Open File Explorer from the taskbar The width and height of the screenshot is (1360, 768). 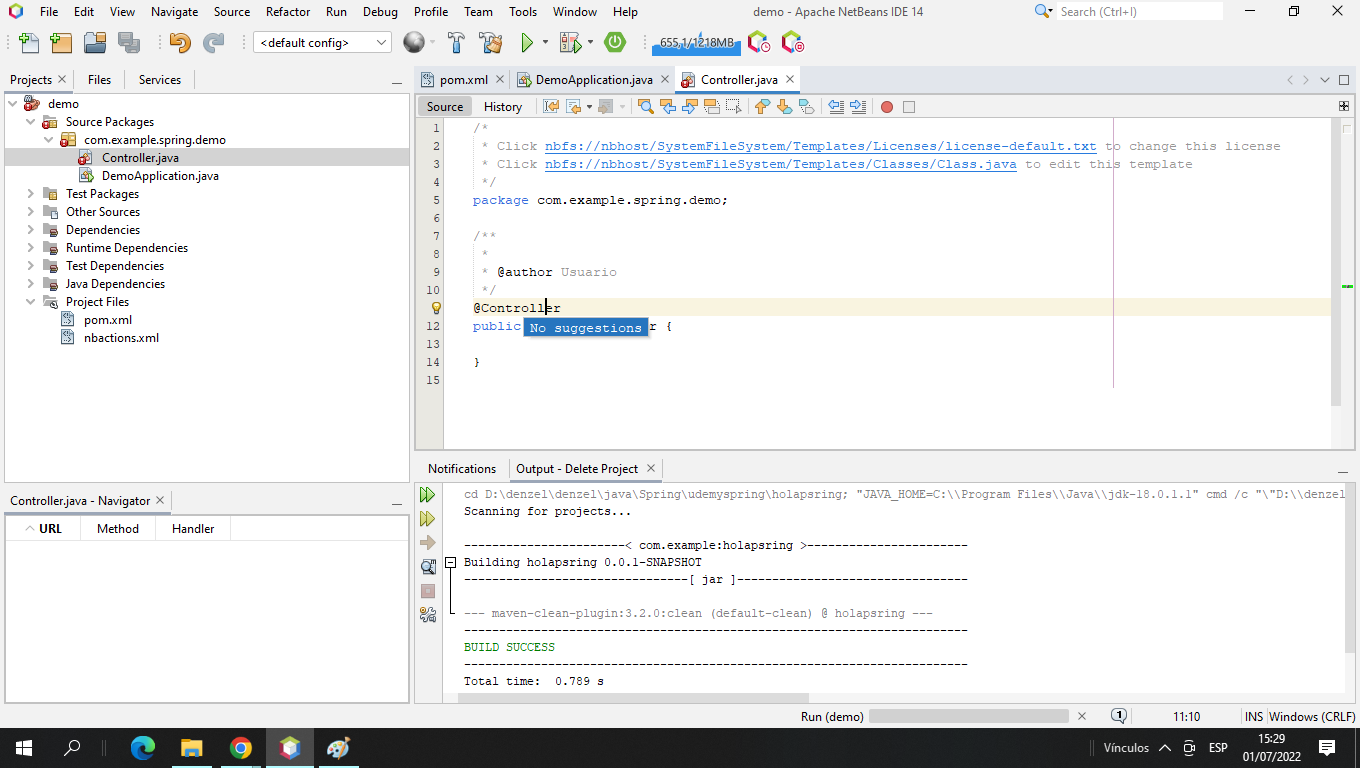192,747
